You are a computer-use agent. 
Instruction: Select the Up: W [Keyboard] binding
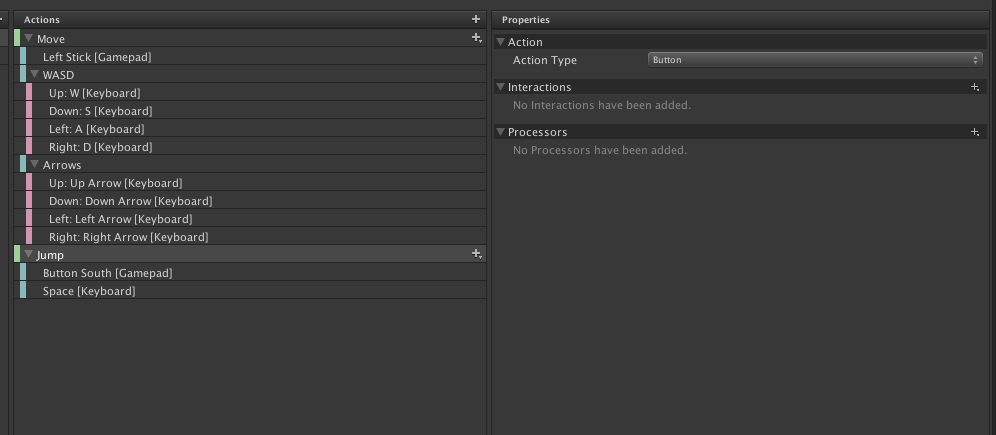[x=94, y=93]
